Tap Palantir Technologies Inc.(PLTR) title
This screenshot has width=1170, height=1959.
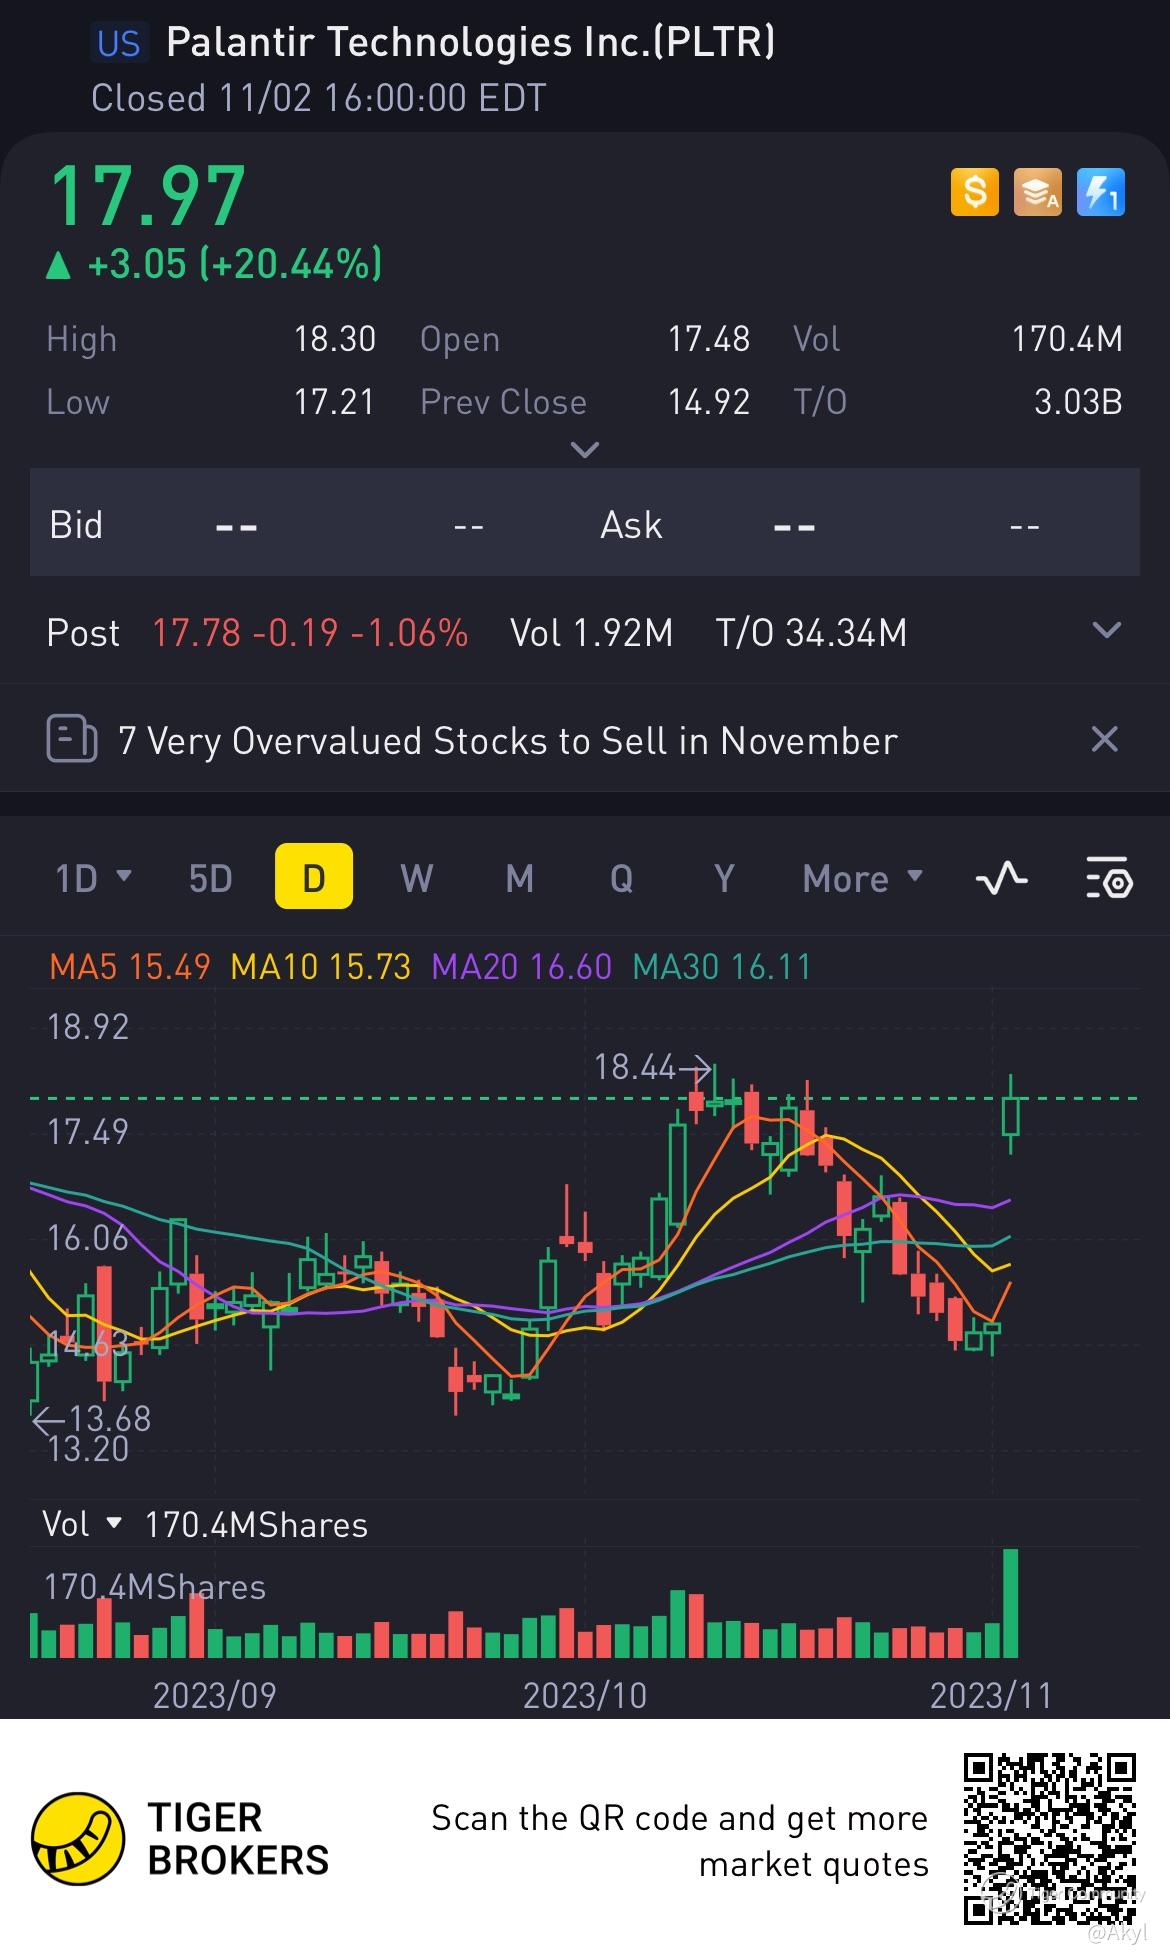pos(470,42)
